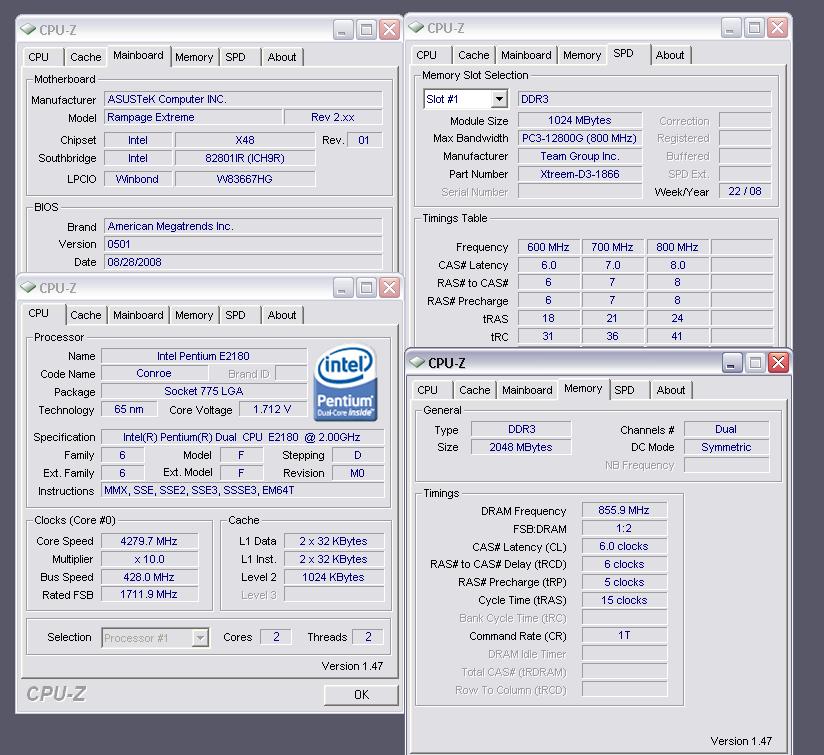Click the Module Size value 1024 MBytes
824x755 pixels.
point(580,120)
